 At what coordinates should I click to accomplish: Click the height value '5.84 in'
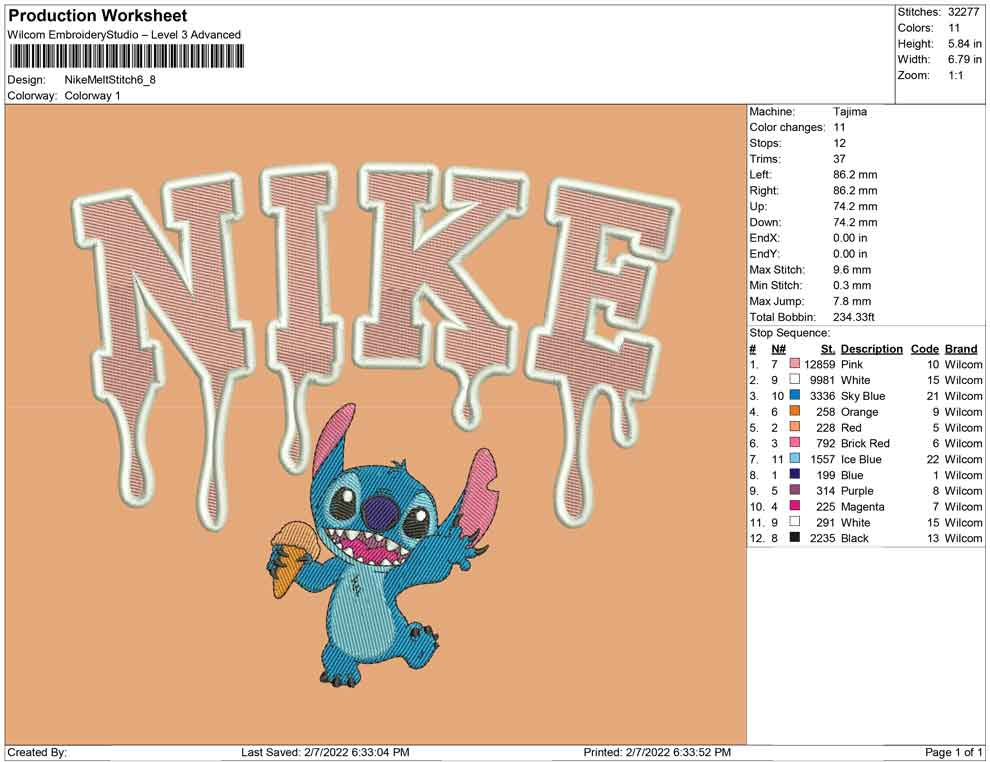964,44
